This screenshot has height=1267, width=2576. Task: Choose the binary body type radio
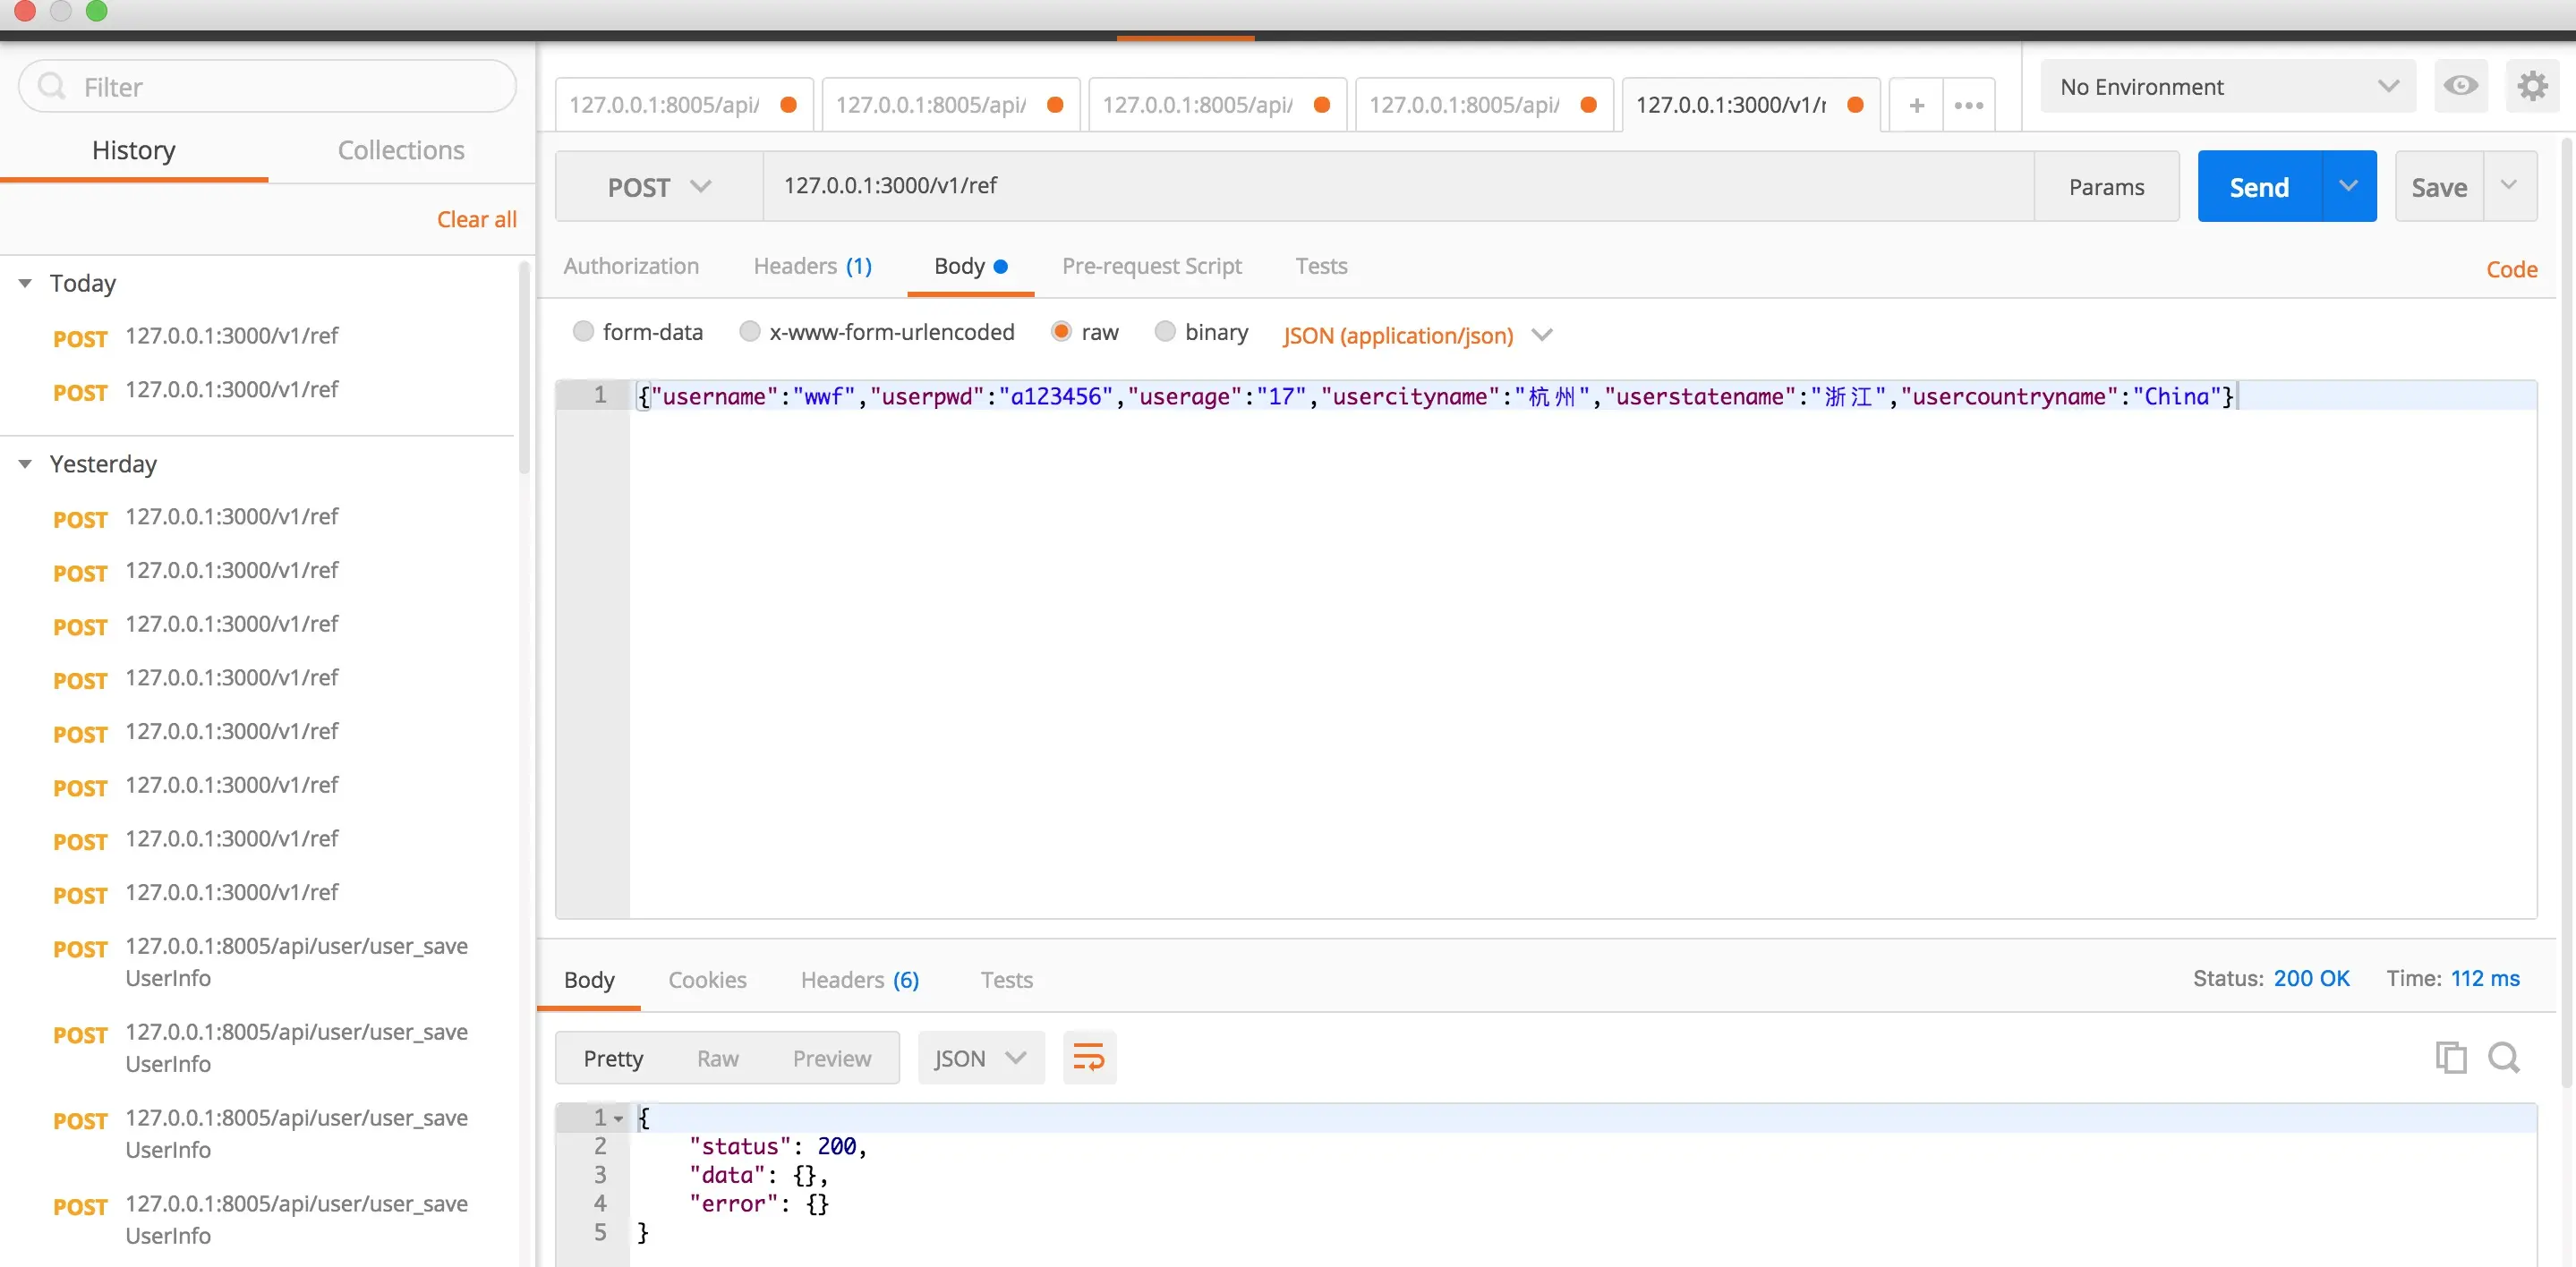[x=1165, y=331]
